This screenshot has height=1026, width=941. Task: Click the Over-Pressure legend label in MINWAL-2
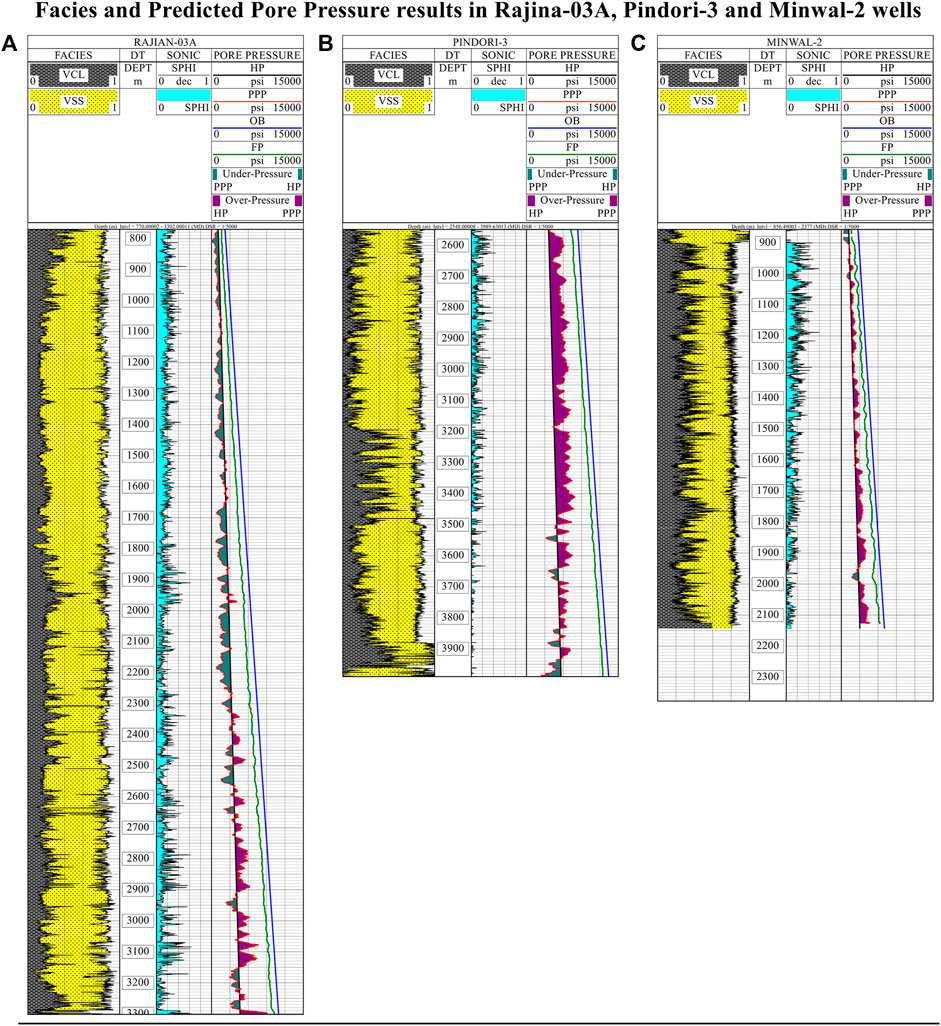coord(887,200)
